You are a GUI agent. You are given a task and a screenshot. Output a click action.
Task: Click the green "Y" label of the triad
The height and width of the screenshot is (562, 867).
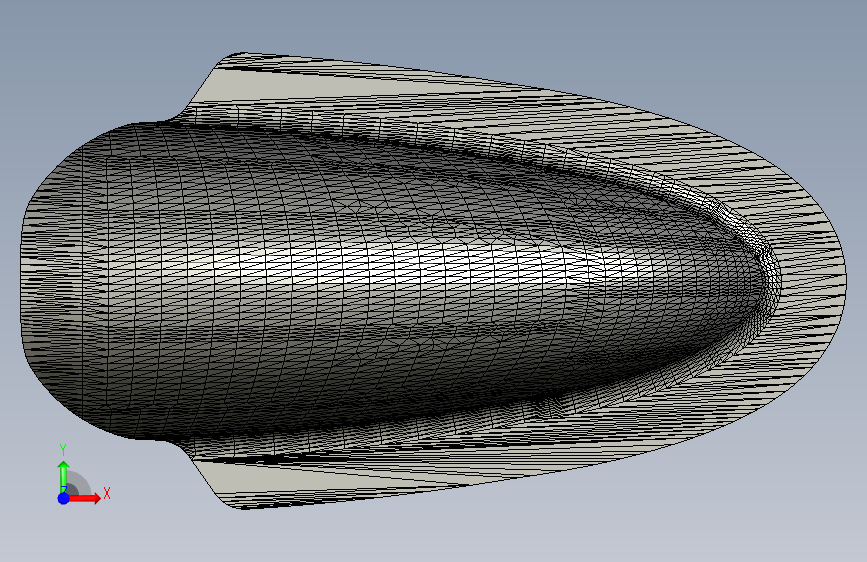[x=63, y=450]
